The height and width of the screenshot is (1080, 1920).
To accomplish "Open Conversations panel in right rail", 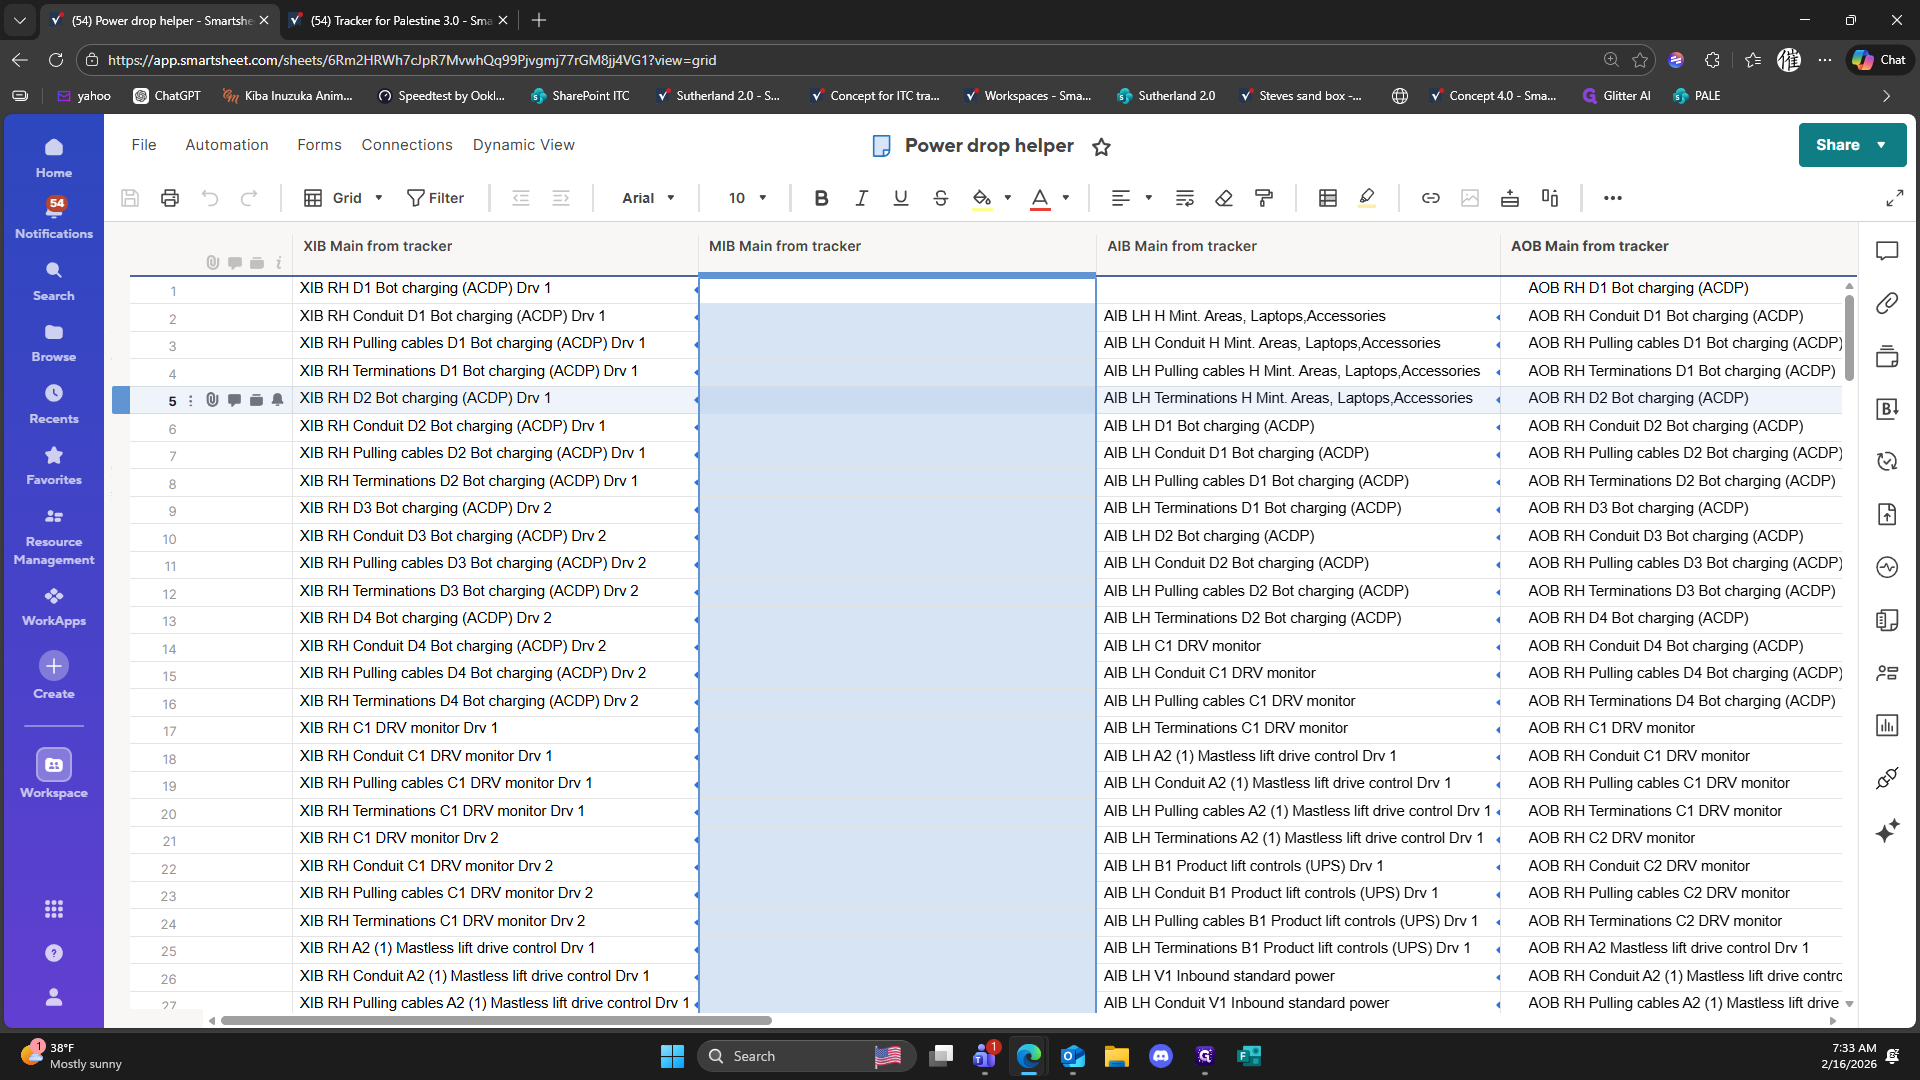I will tap(1887, 251).
